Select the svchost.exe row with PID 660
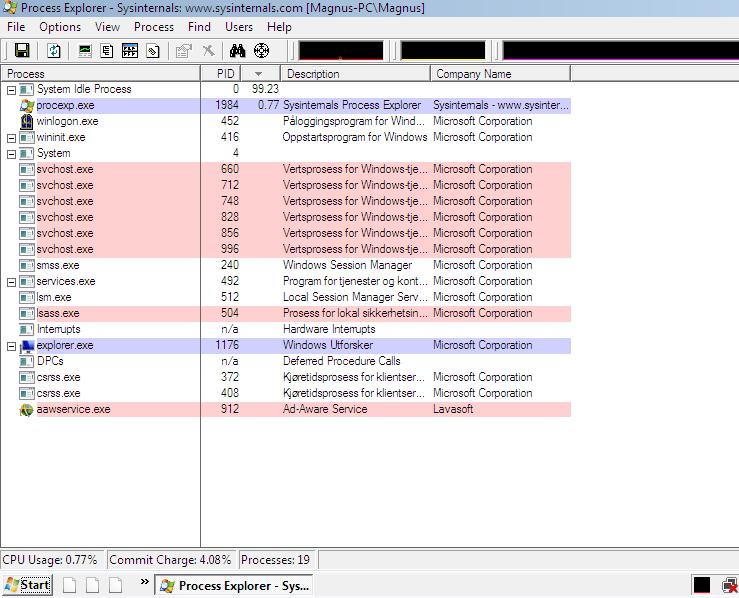 [286, 170]
